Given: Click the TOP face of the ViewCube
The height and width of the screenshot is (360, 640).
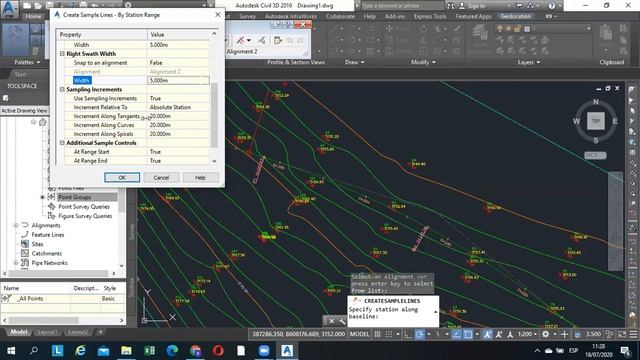Looking at the screenshot, I should coord(596,121).
